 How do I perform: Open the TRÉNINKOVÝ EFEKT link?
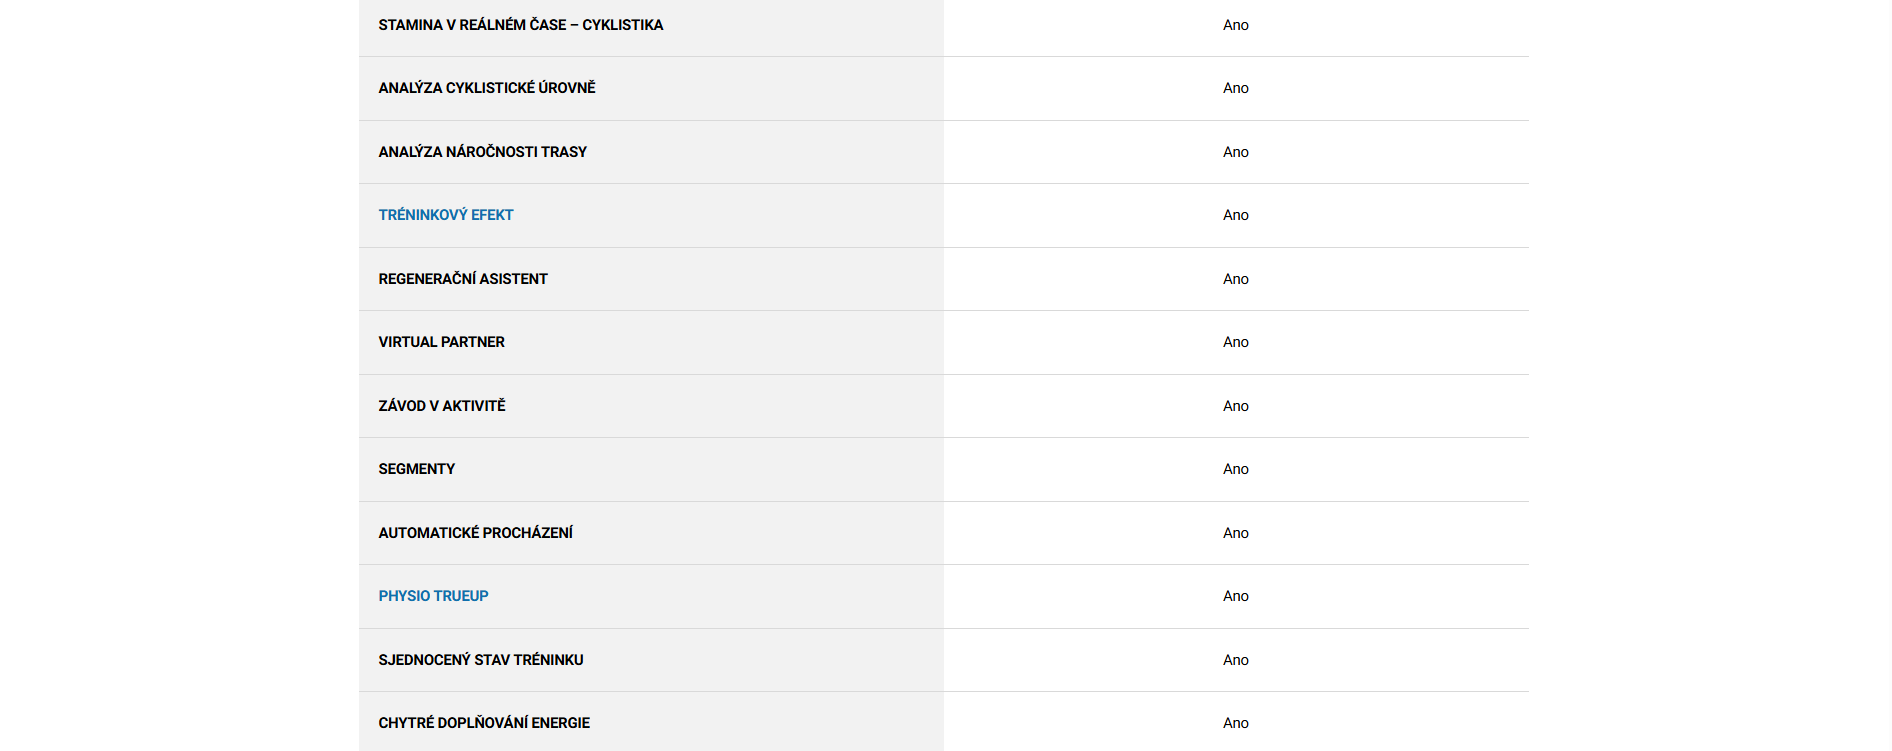click(446, 215)
